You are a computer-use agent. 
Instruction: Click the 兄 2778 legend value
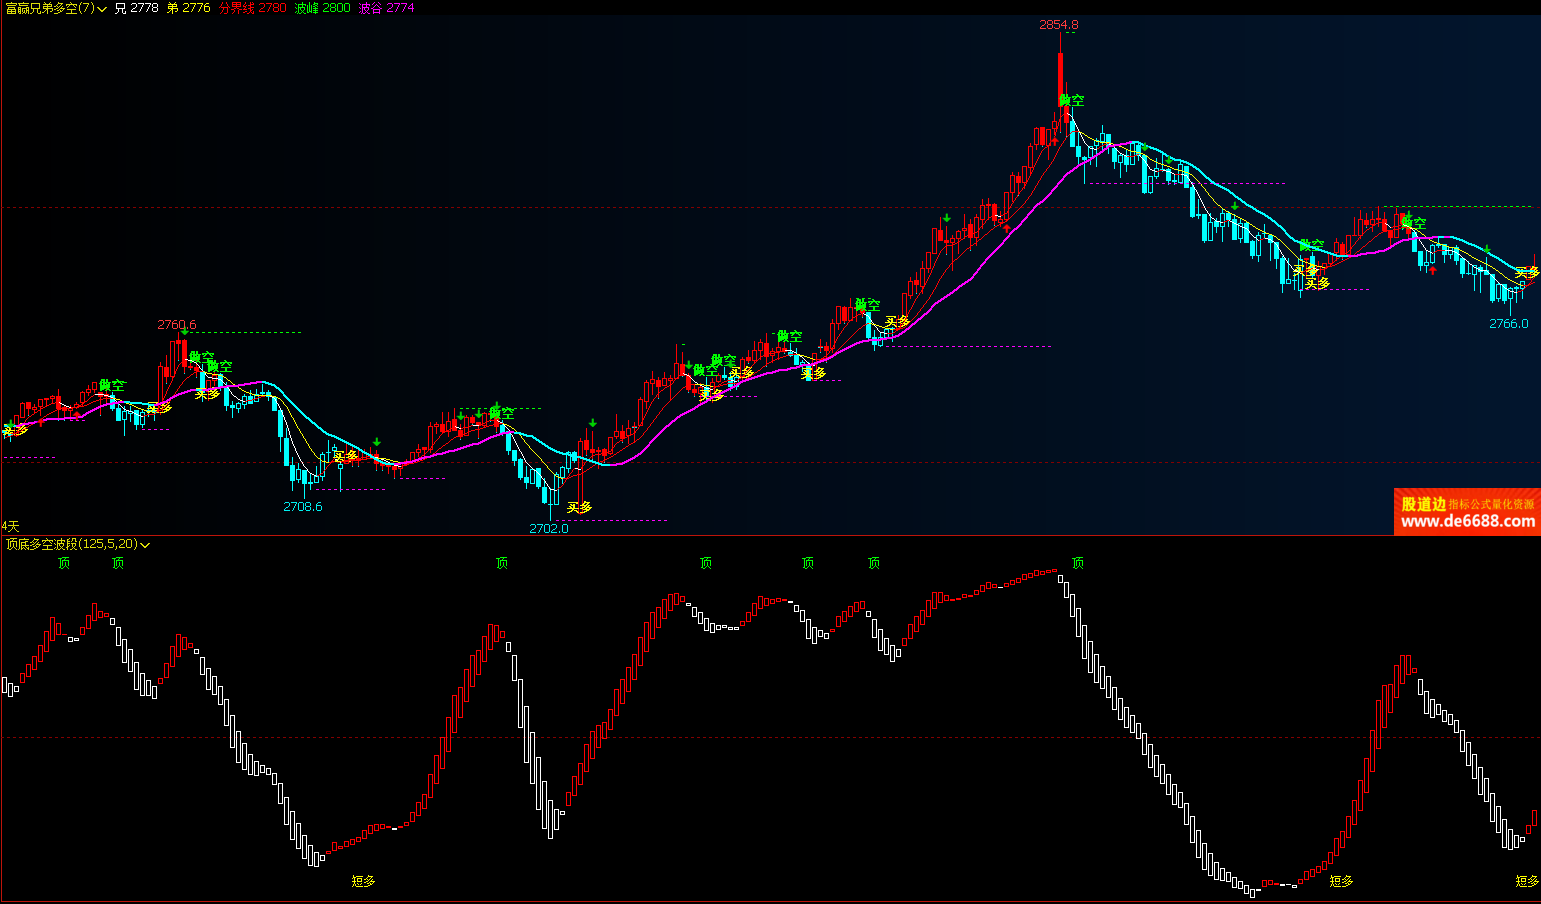[x=136, y=8]
